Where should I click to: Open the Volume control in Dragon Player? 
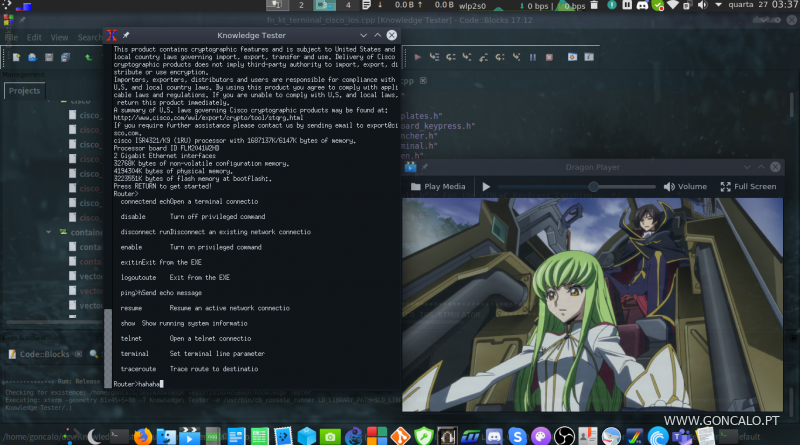point(684,186)
